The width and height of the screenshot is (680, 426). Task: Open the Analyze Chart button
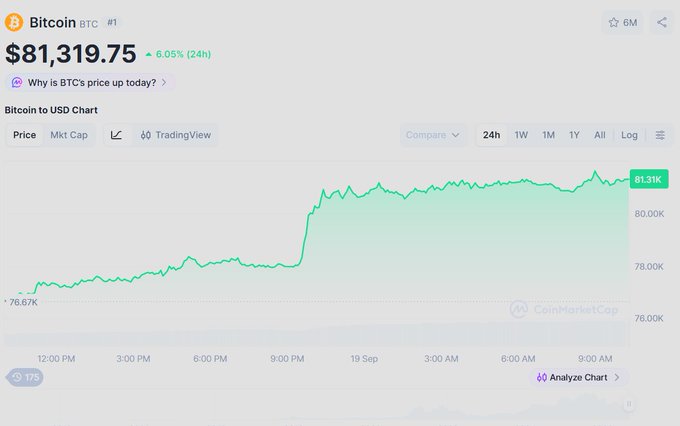(578, 377)
